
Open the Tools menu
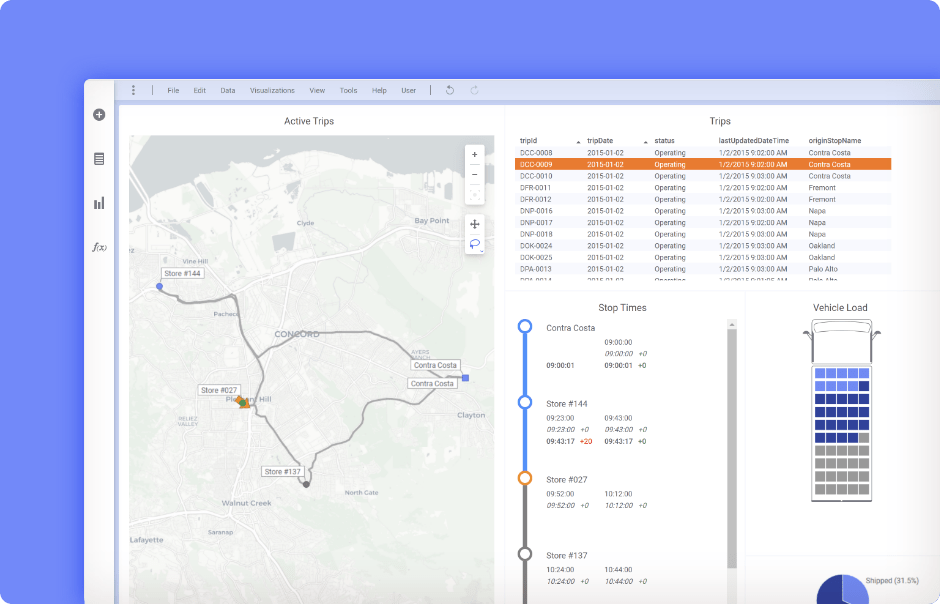pos(348,90)
